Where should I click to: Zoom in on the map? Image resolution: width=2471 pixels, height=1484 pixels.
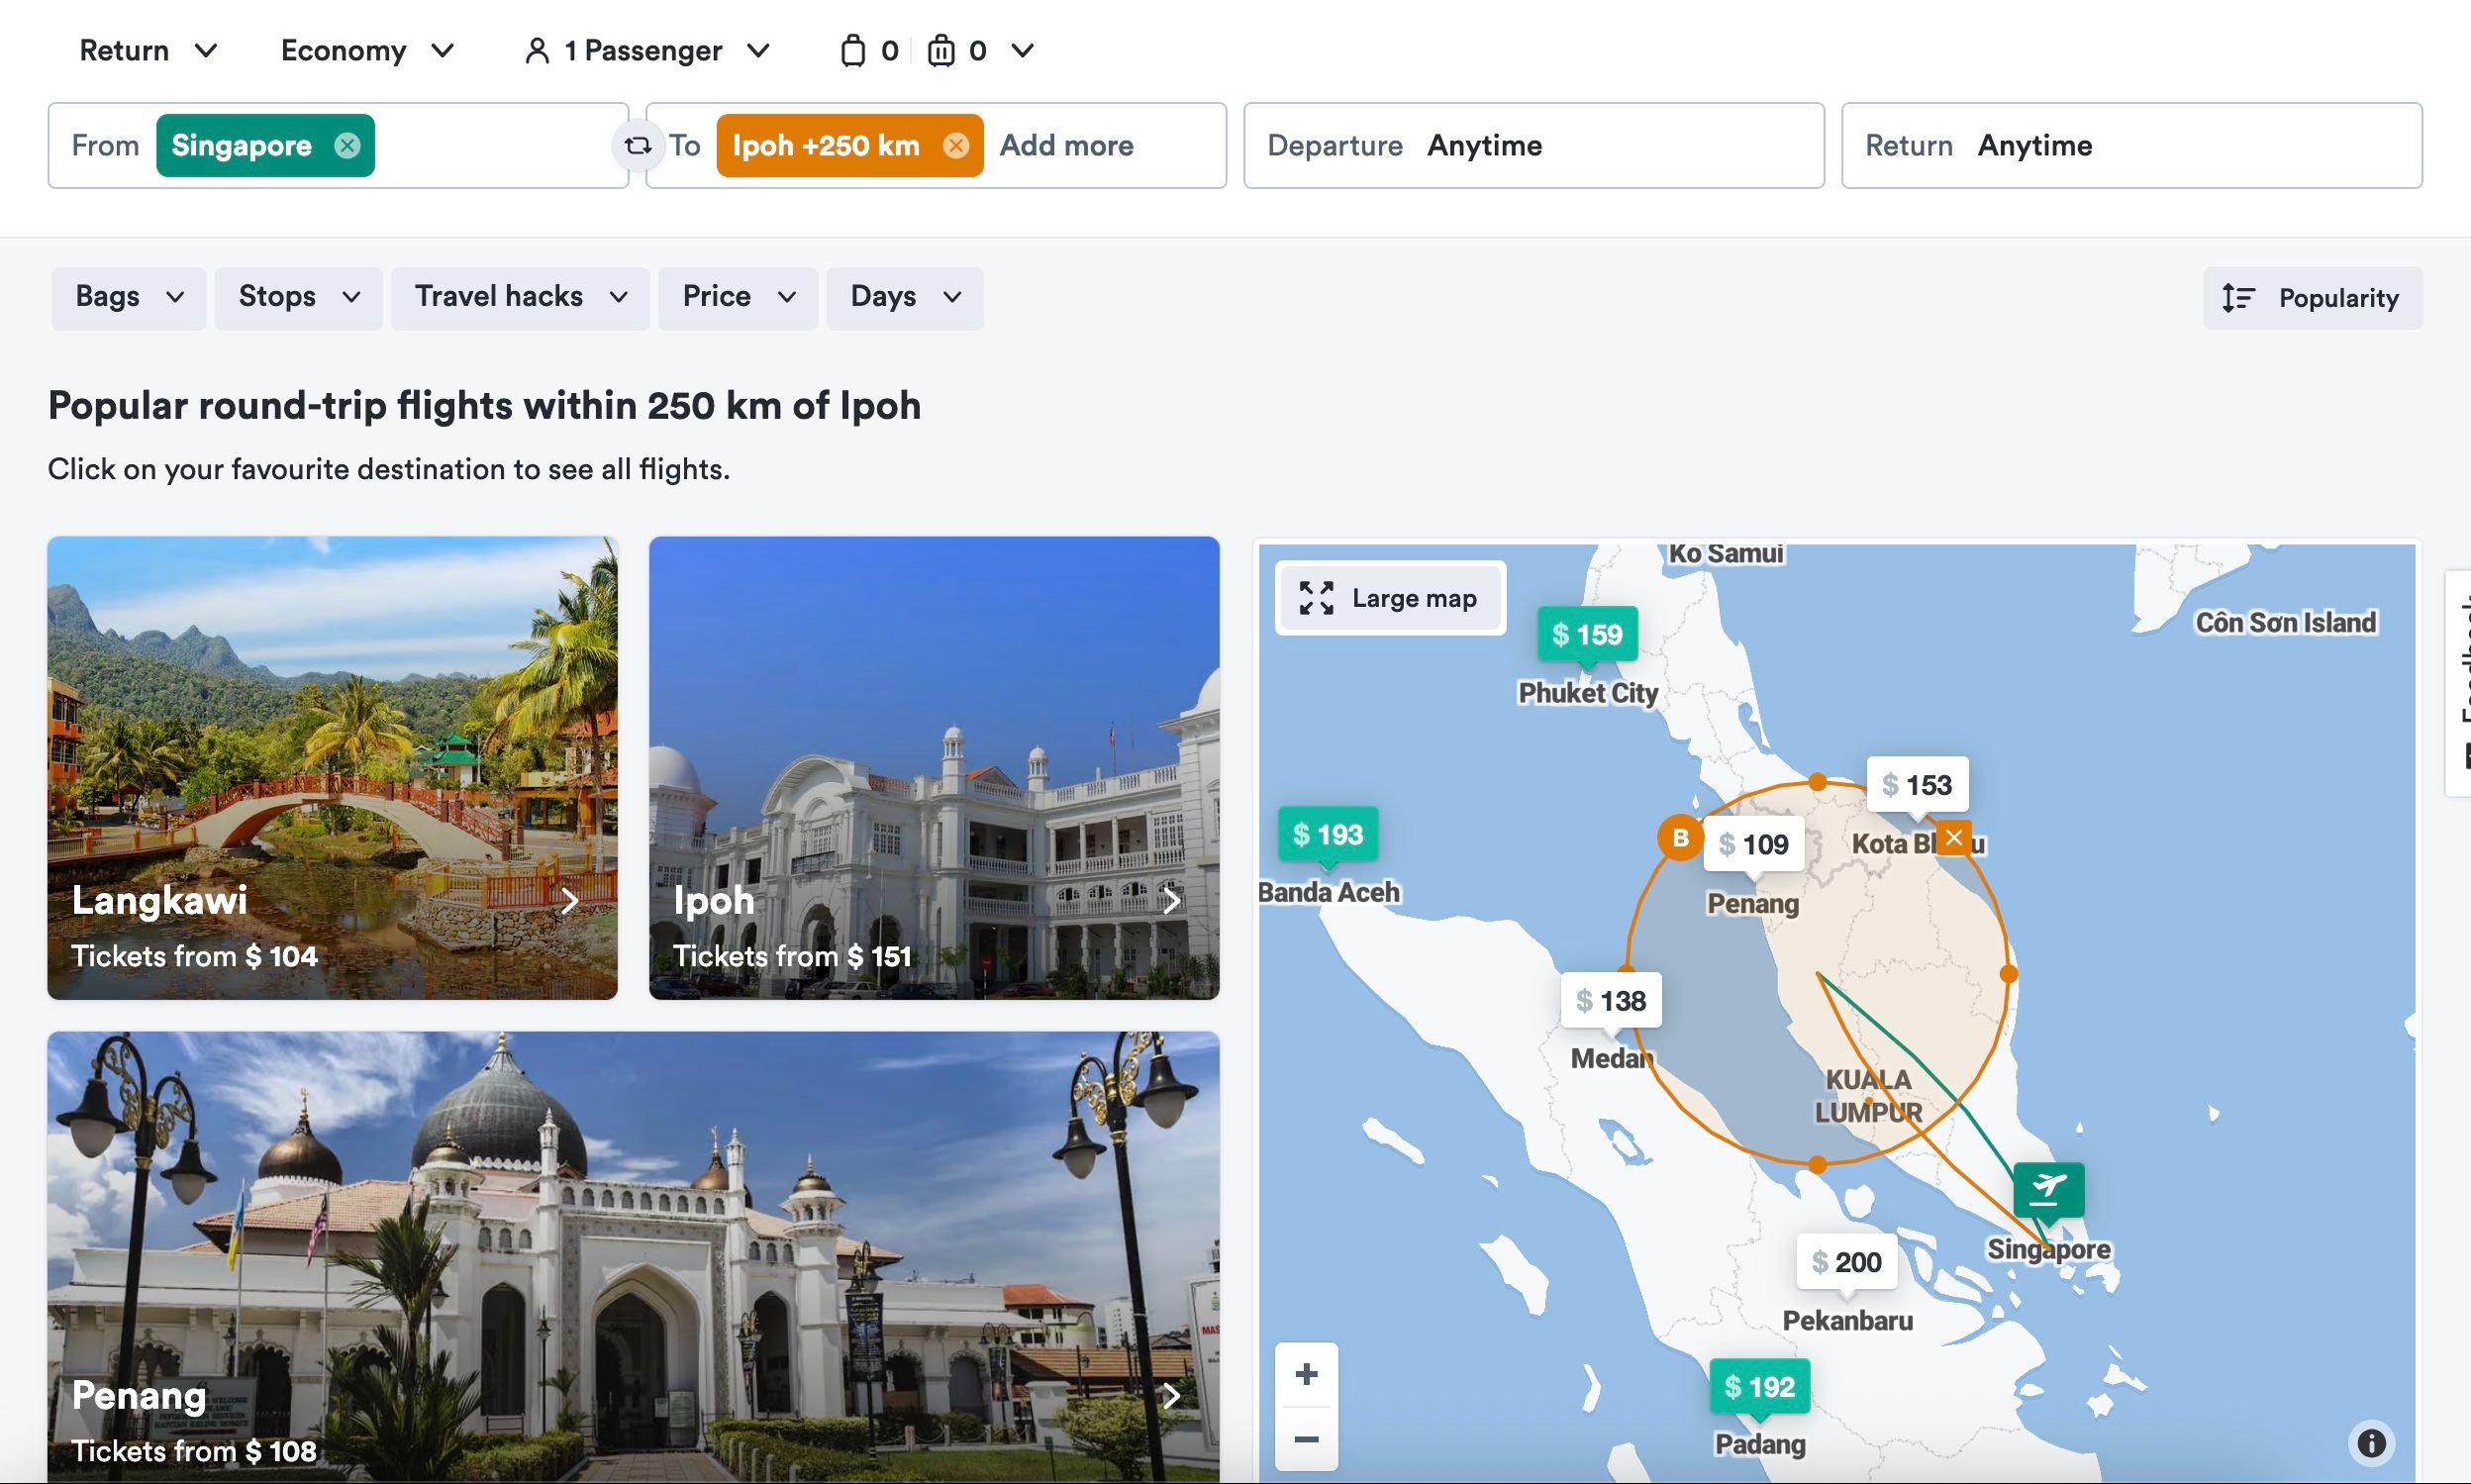click(x=1306, y=1374)
